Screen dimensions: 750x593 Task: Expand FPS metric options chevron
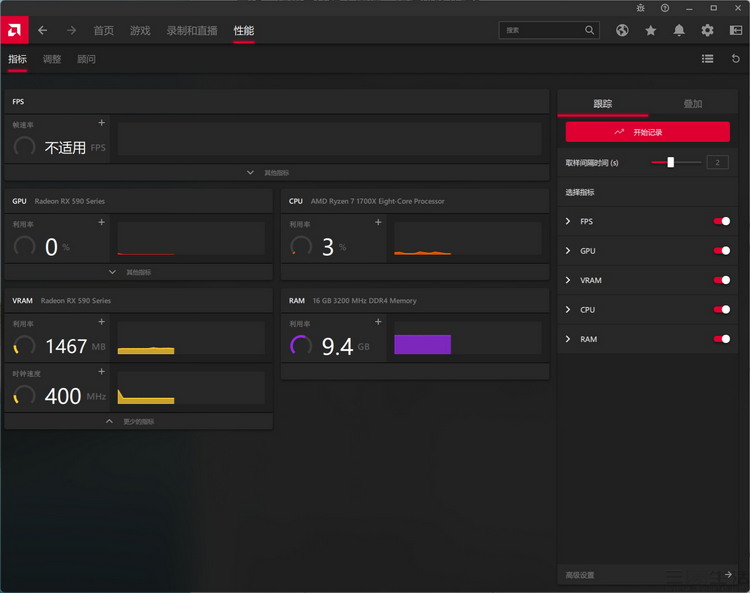[568, 221]
